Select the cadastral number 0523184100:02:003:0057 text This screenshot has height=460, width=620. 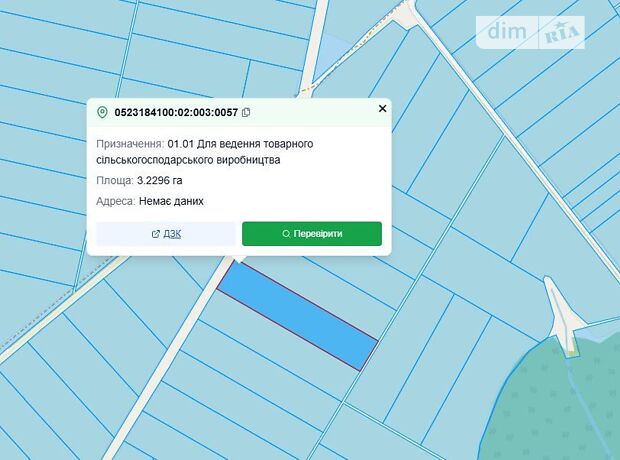176,112
